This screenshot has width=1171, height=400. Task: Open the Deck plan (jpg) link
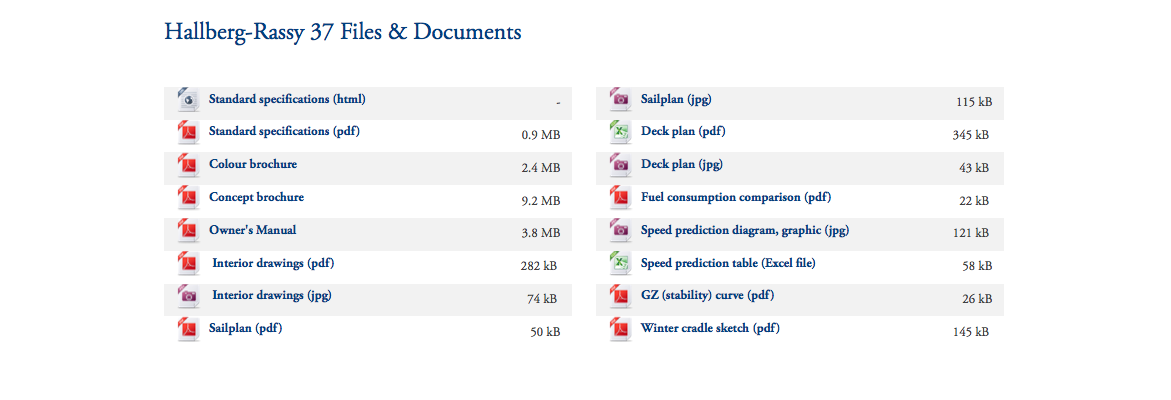tap(682, 165)
